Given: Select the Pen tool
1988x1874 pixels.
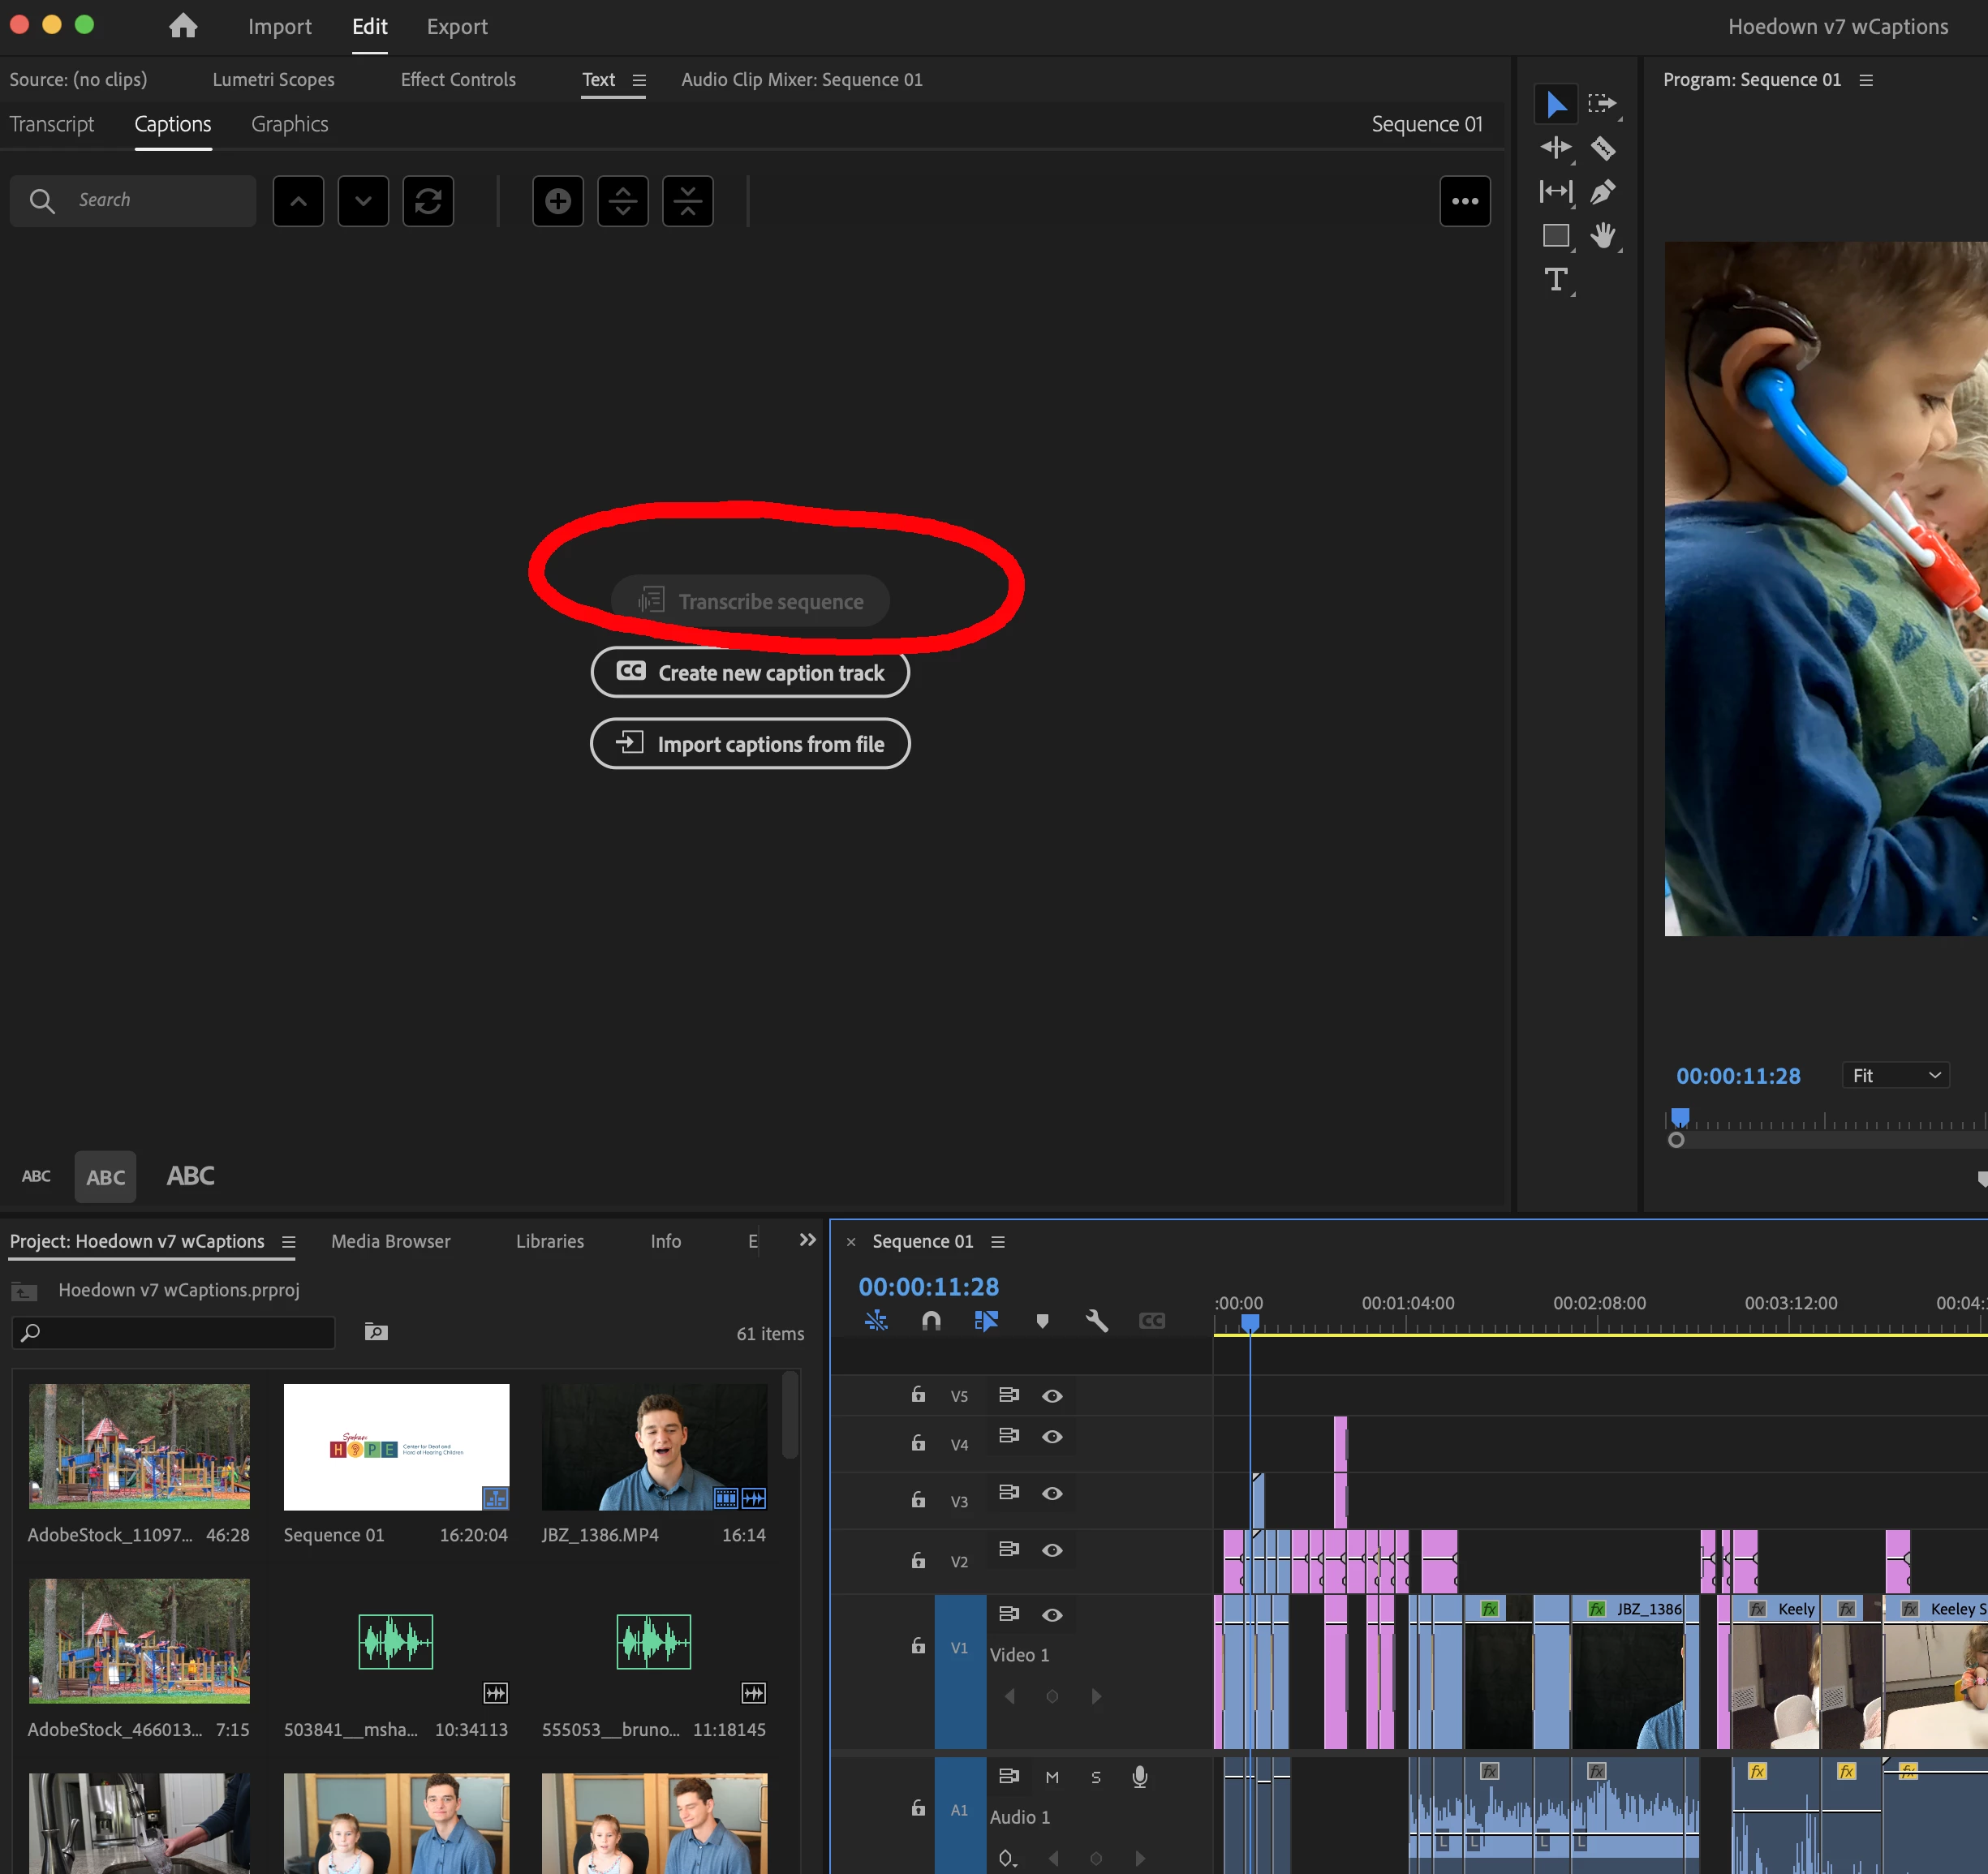Looking at the screenshot, I should click(1602, 192).
